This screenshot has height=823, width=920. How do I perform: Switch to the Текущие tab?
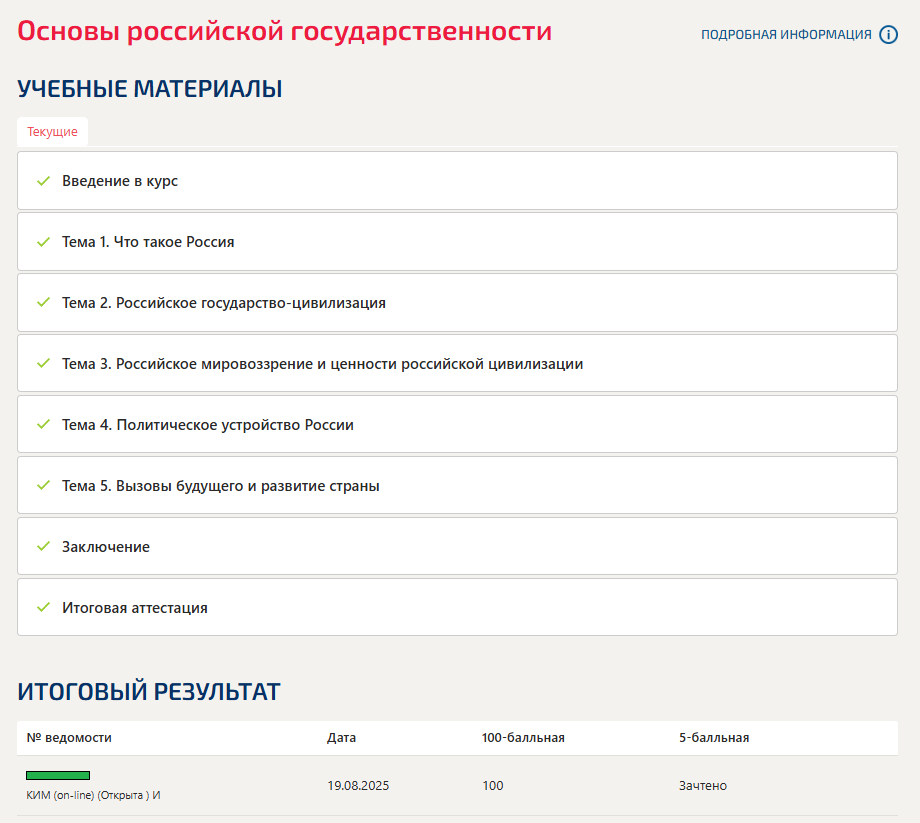[x=52, y=131]
